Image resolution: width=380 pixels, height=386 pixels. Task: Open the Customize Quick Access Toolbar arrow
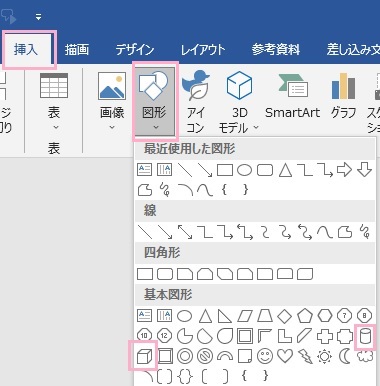(39, 17)
